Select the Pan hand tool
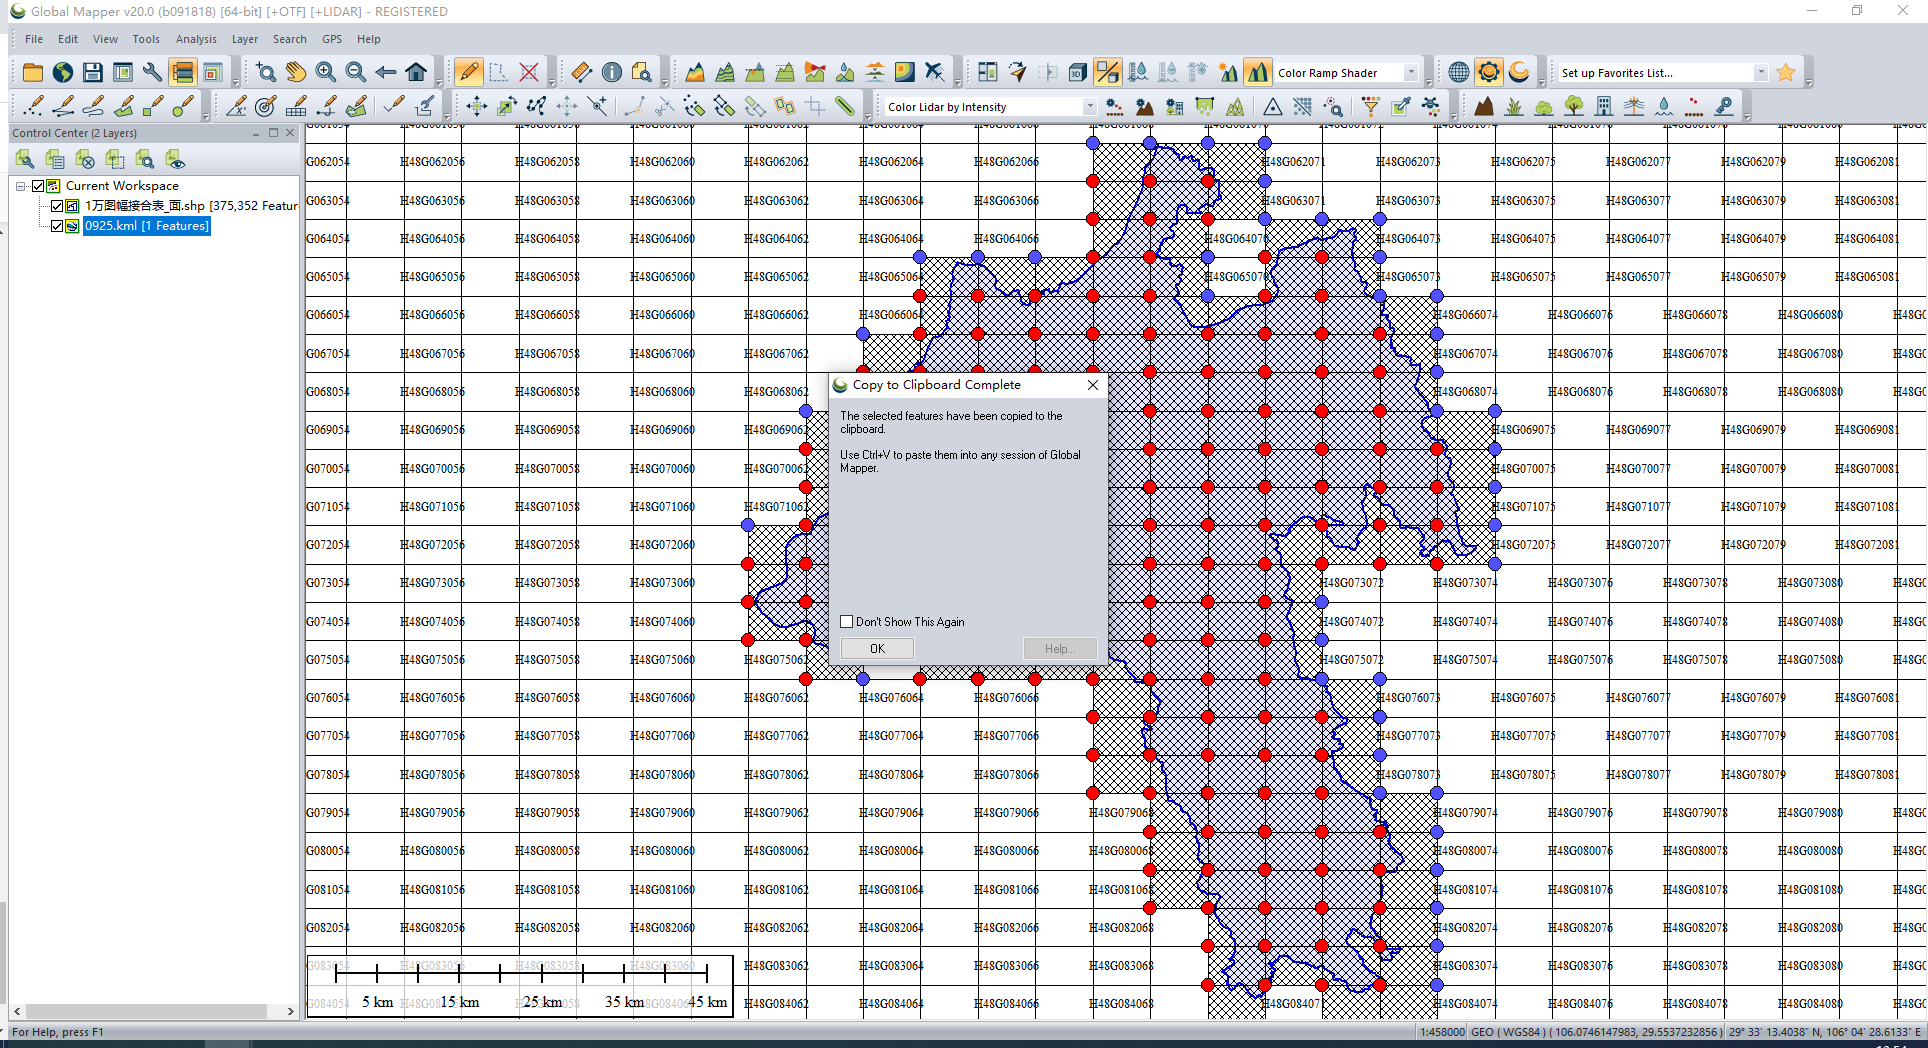 pos(296,72)
